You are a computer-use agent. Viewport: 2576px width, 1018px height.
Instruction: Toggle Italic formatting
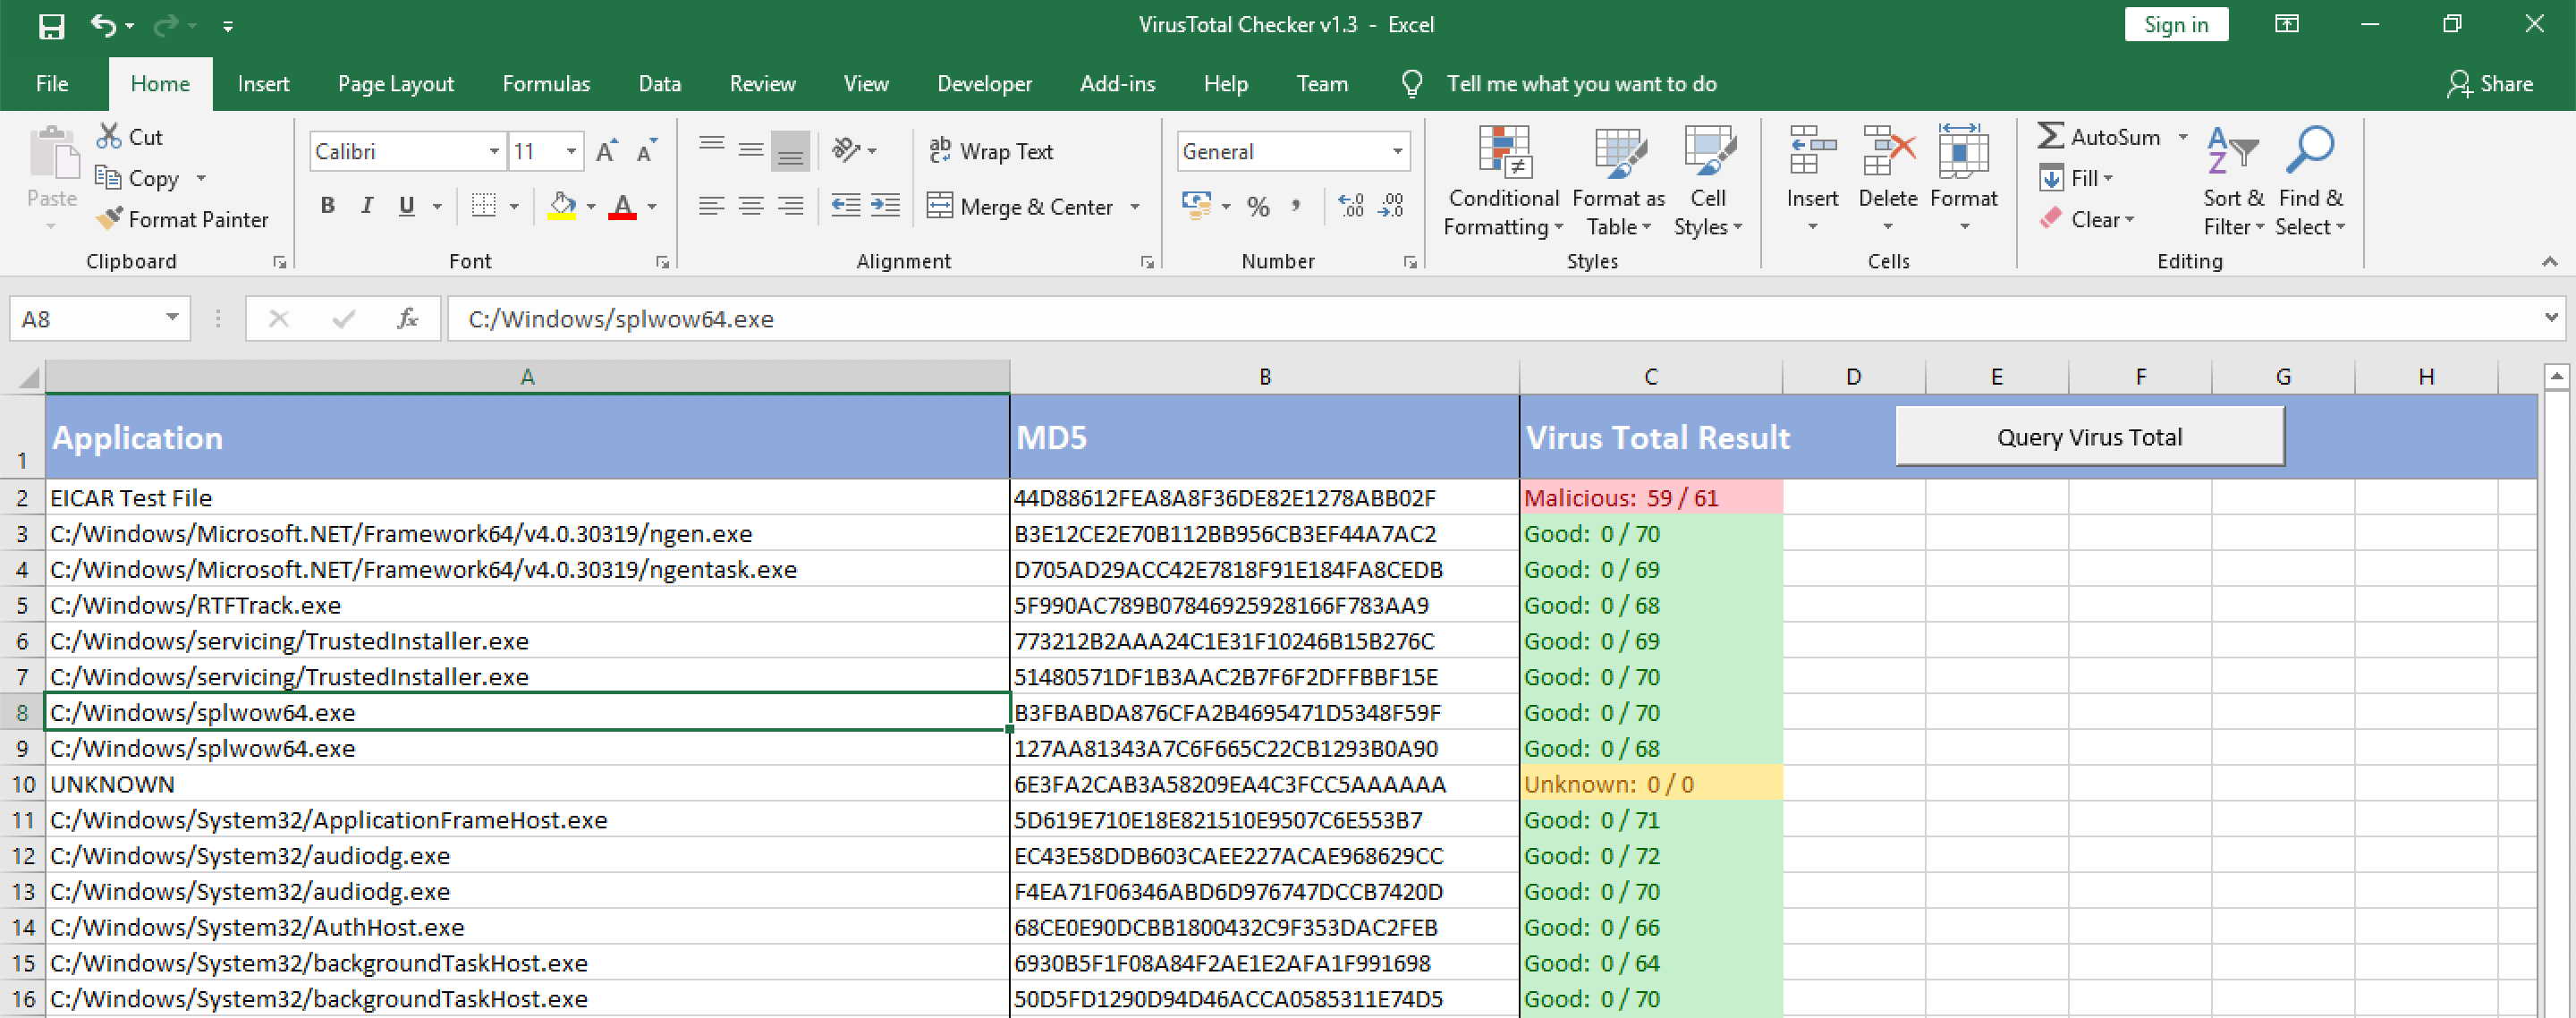tap(367, 206)
